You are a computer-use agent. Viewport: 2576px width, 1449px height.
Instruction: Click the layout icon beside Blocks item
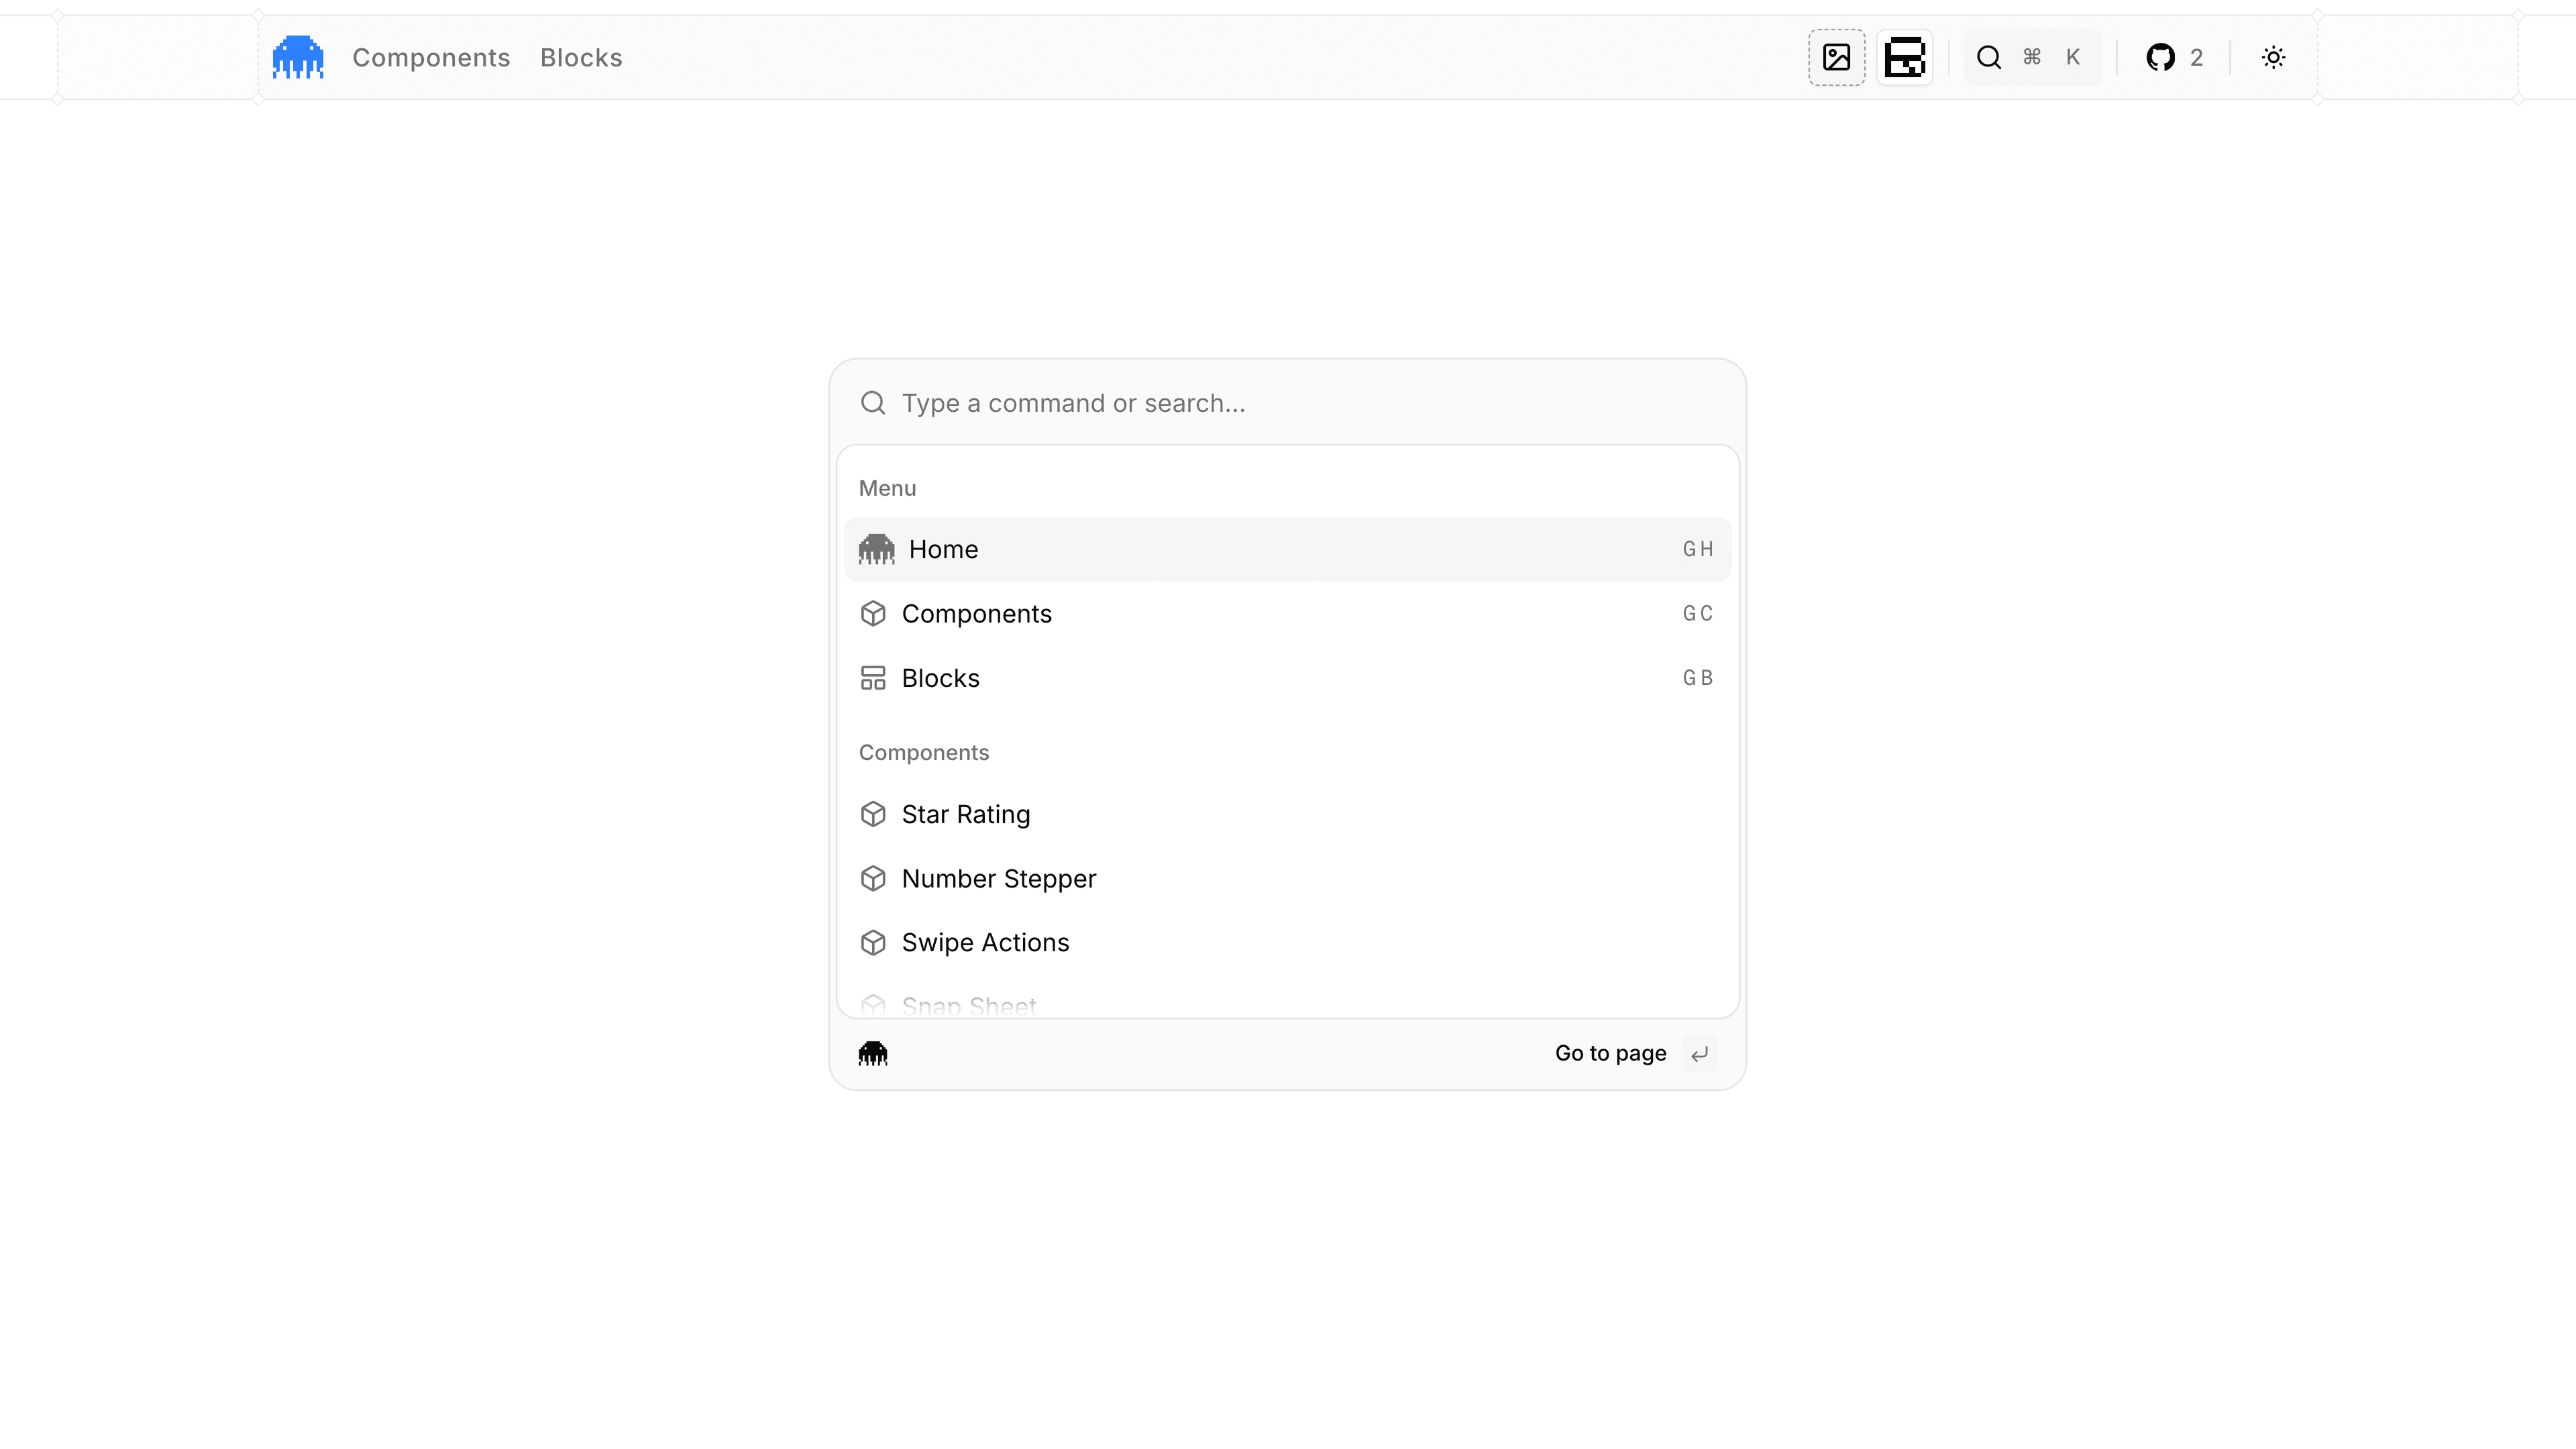pos(873,678)
